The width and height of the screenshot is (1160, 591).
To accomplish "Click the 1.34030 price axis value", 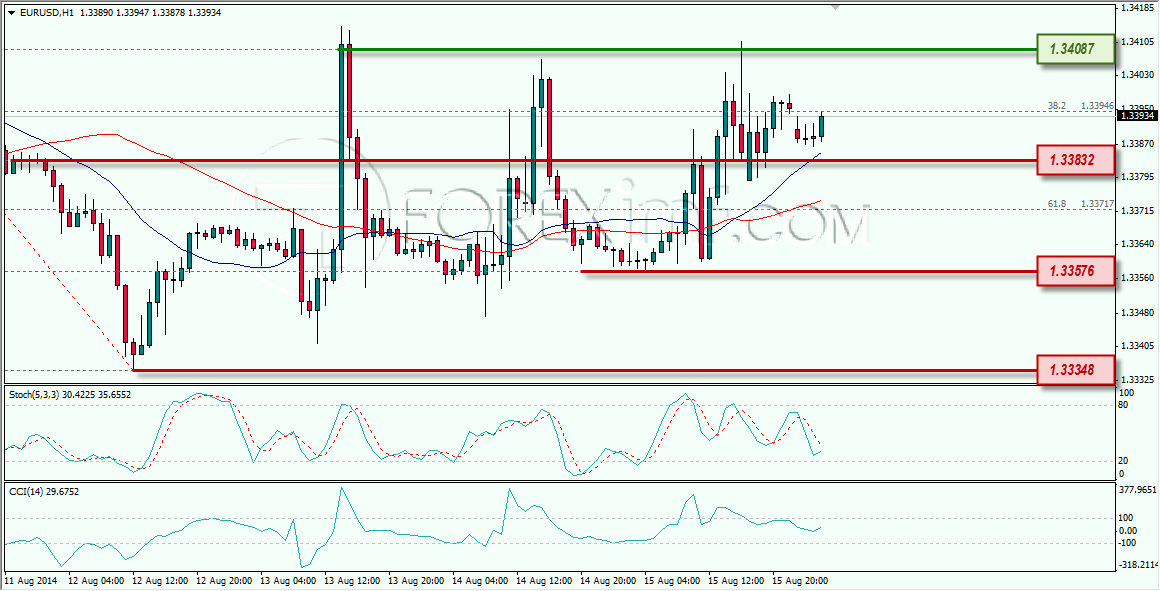I will pos(1138,75).
